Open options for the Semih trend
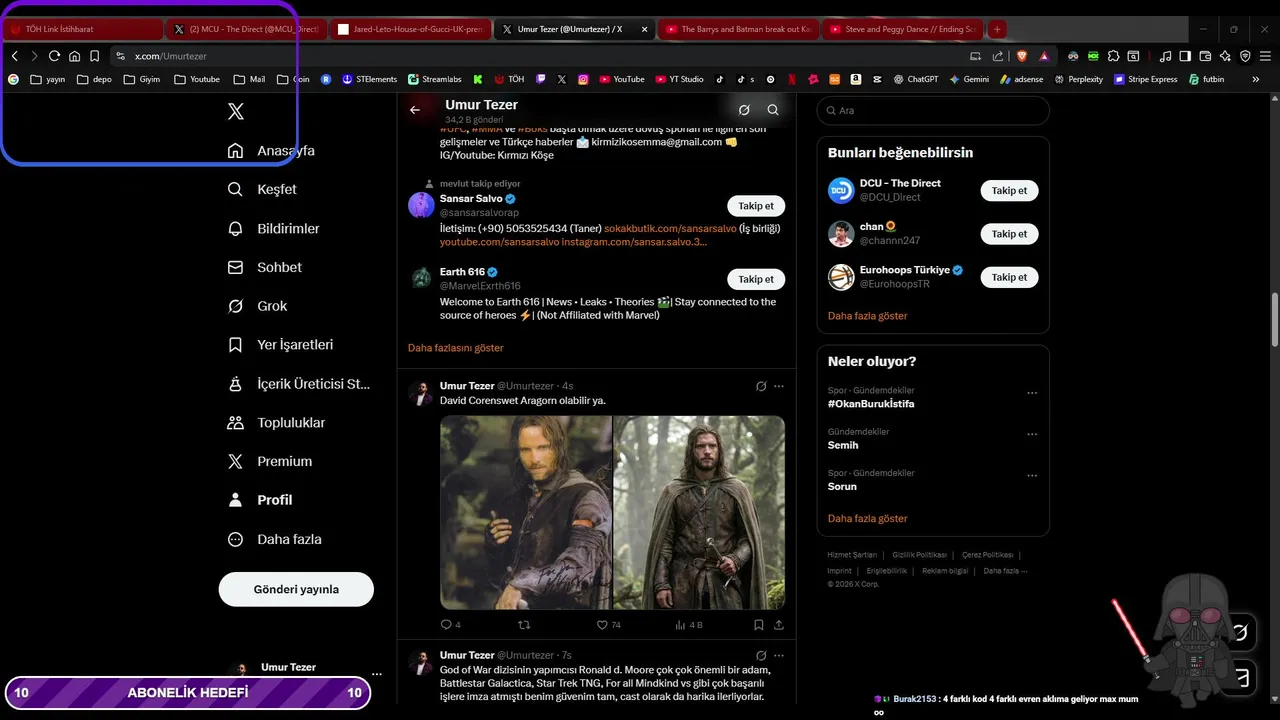The image size is (1280, 720). [1032, 435]
